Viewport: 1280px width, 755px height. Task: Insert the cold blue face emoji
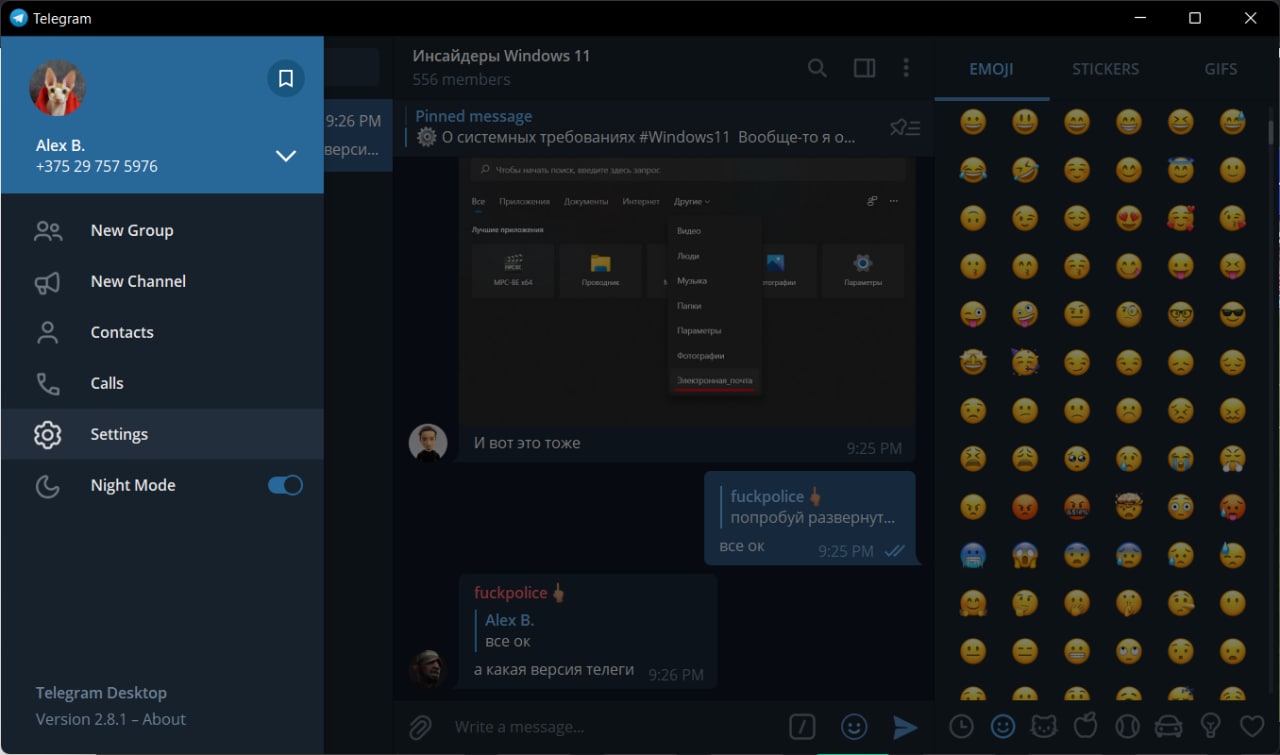[x=972, y=554]
